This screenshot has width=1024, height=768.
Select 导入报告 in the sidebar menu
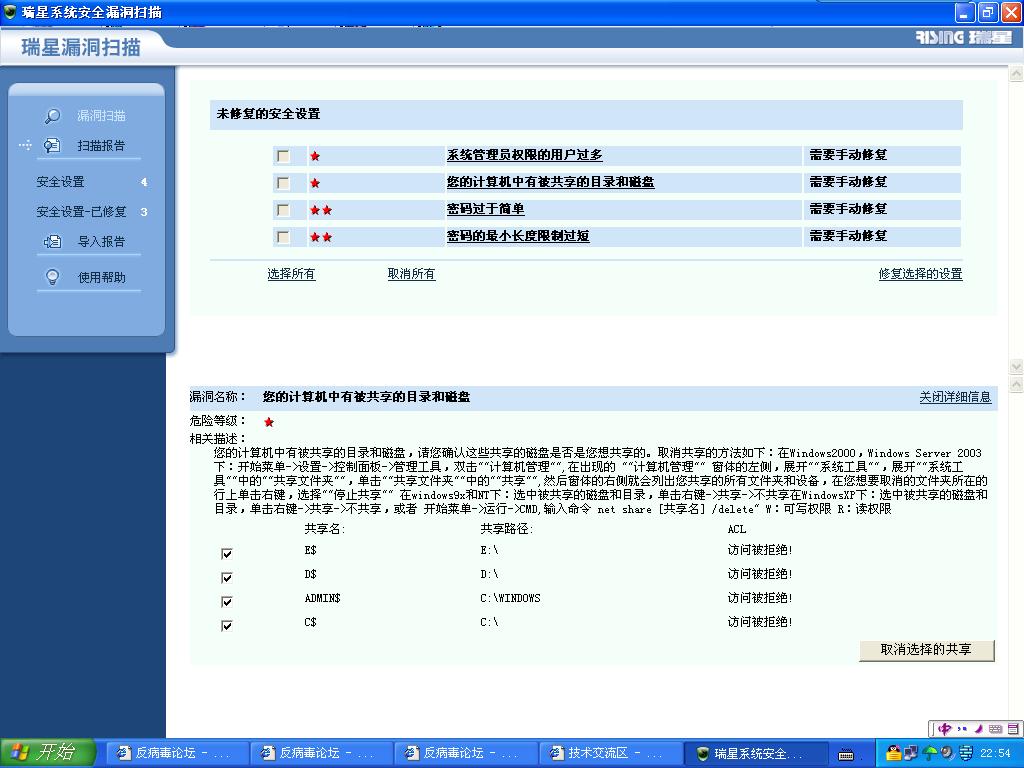[101, 241]
